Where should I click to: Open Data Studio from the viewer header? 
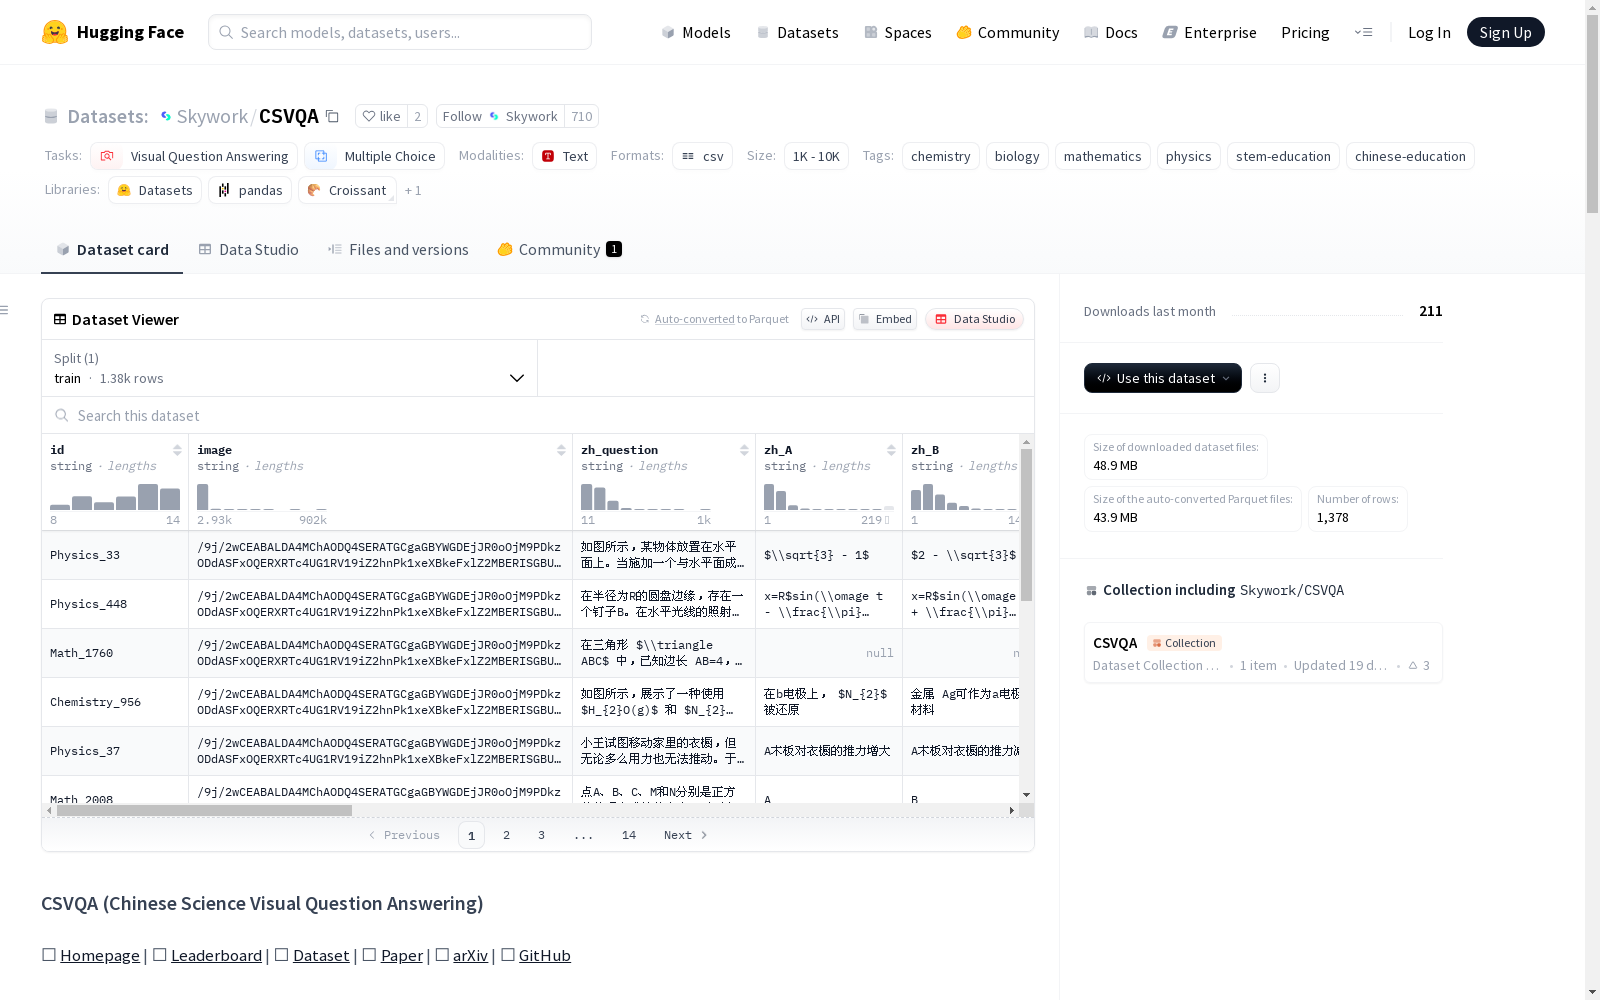coord(974,319)
